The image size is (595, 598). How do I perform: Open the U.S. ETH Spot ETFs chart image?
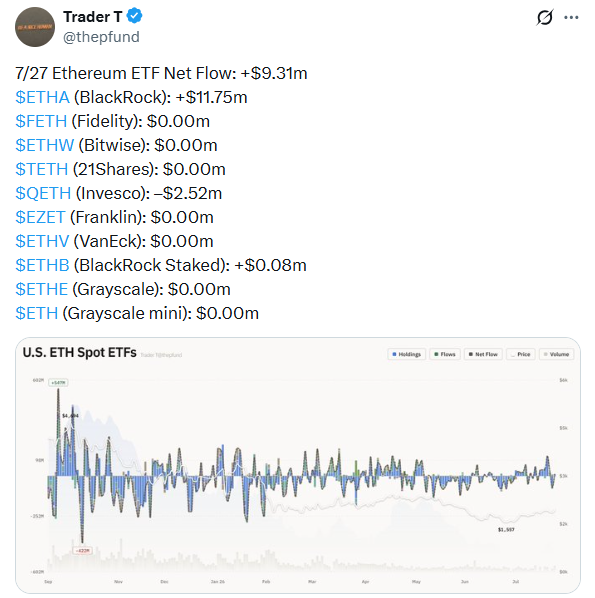pos(298,465)
